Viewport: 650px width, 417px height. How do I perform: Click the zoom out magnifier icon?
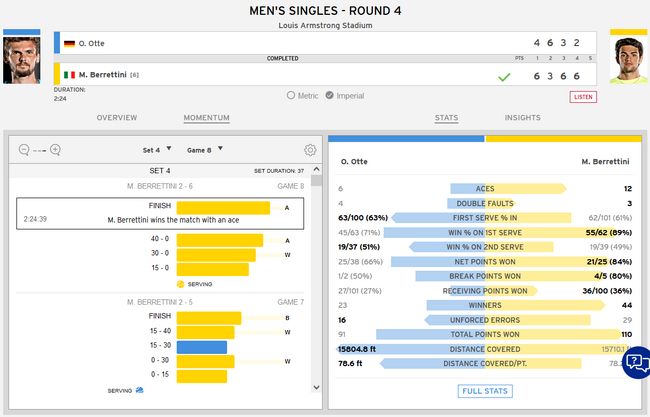(x=24, y=150)
